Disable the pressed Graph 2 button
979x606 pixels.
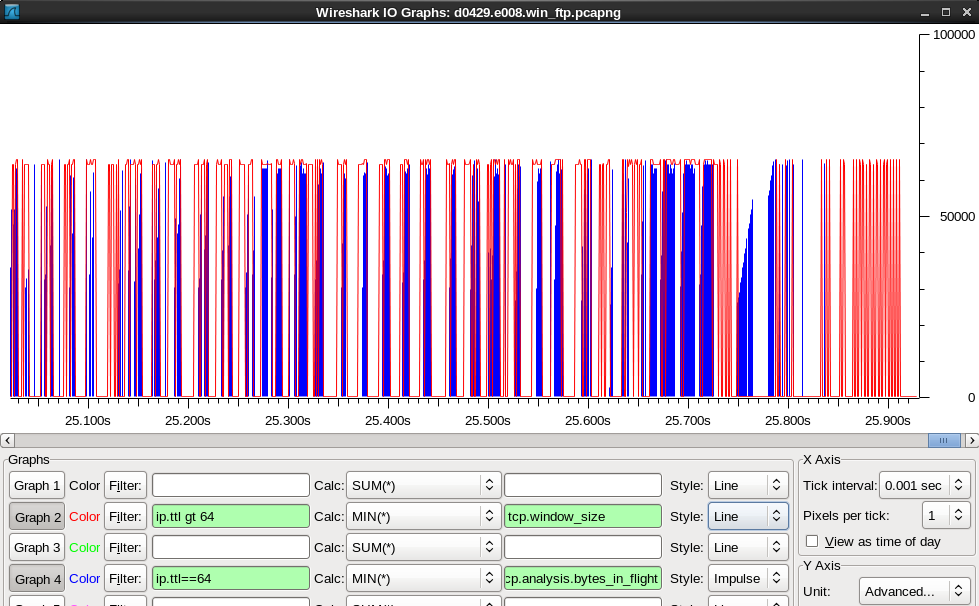pyautogui.click(x=36, y=516)
